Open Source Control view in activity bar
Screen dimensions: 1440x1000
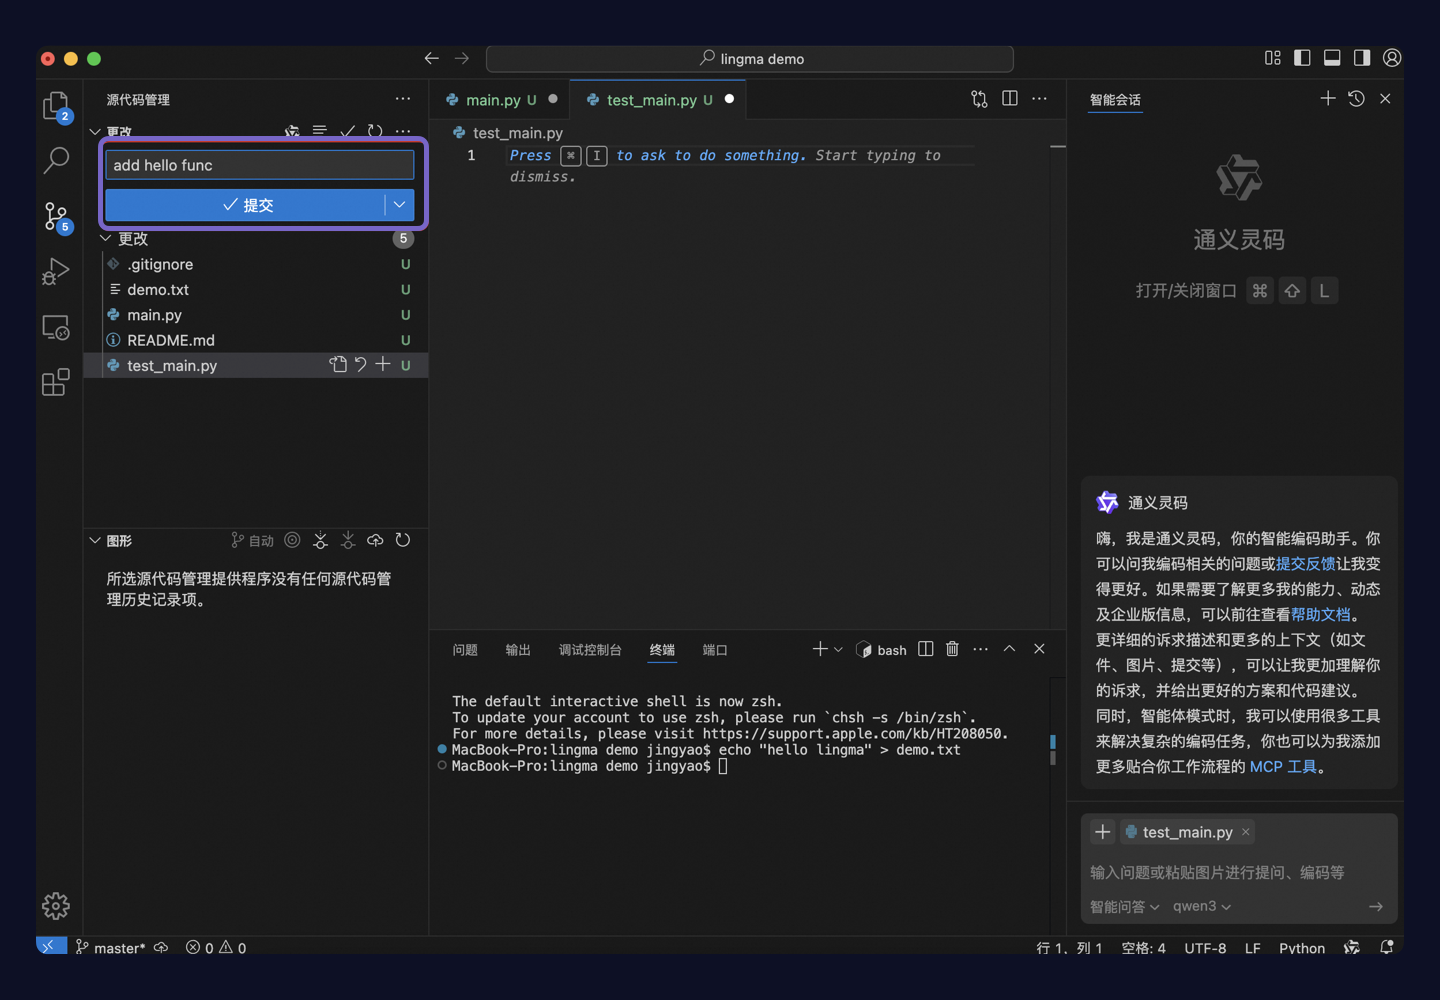[56, 216]
